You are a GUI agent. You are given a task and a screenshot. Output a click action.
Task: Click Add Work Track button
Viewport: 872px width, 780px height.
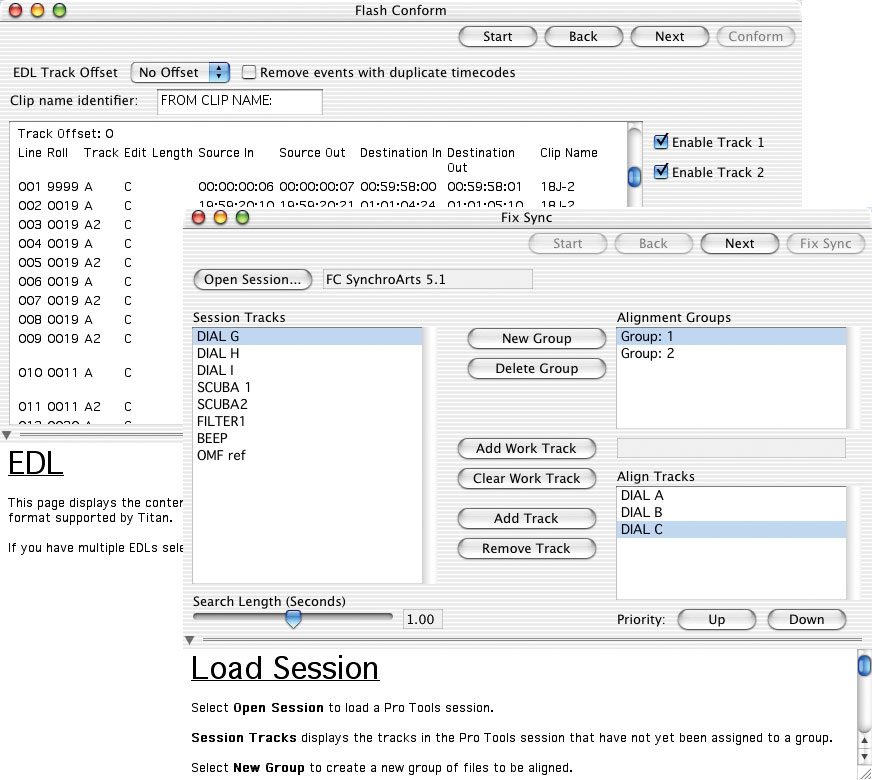[526, 448]
